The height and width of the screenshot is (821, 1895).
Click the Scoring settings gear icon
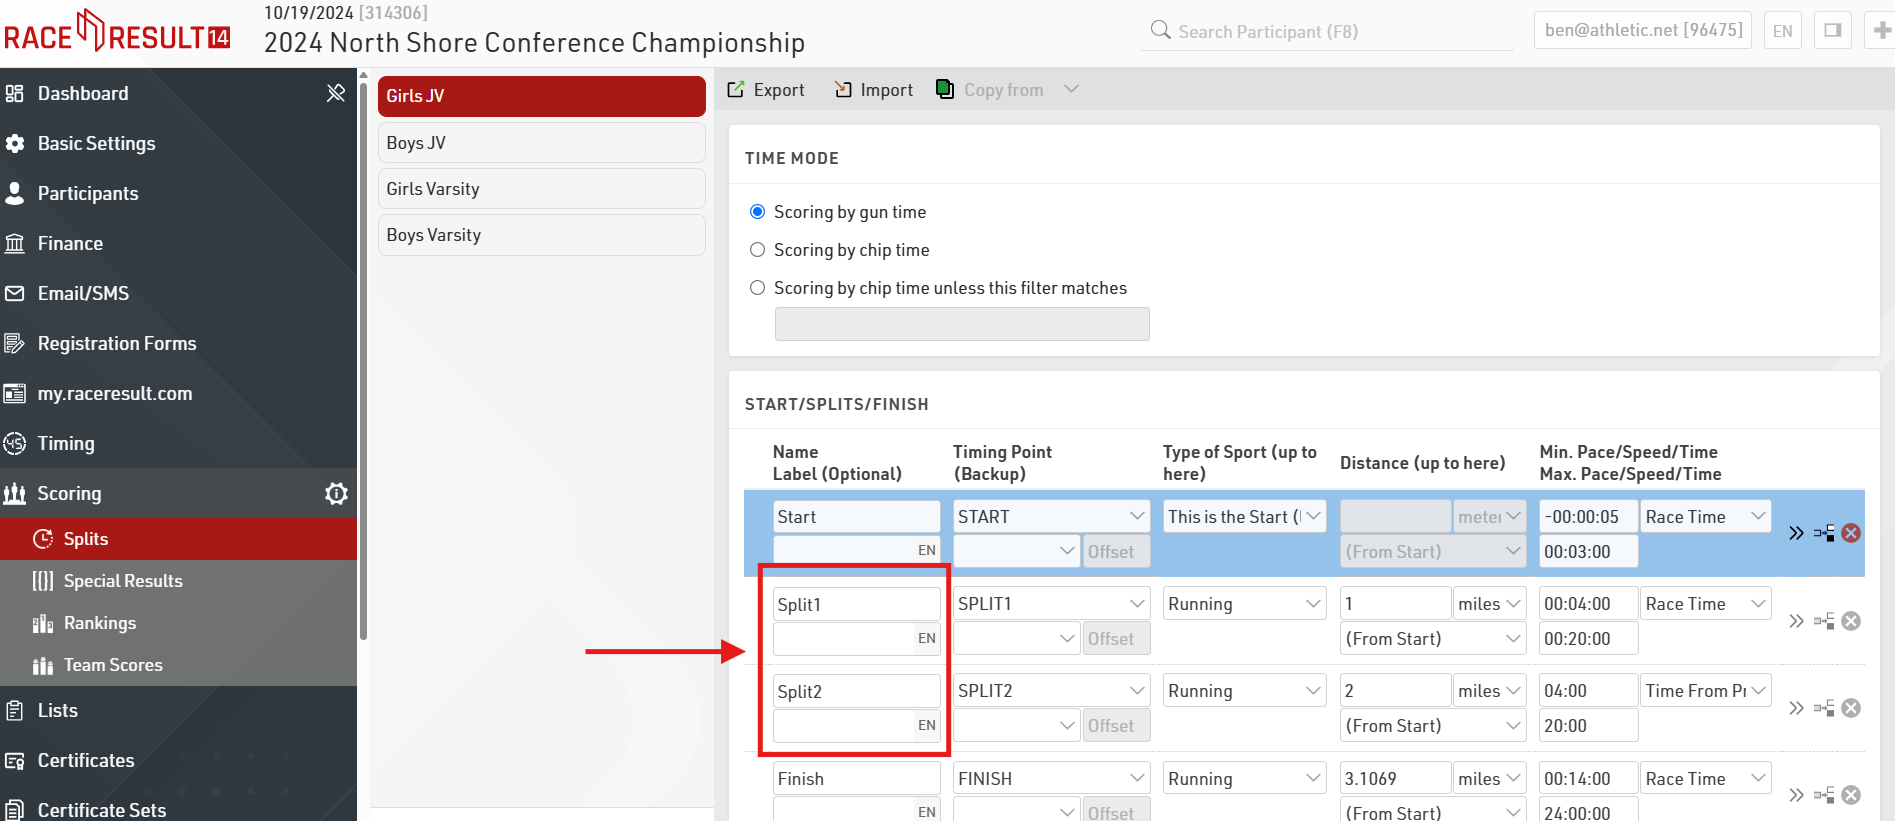click(x=336, y=493)
